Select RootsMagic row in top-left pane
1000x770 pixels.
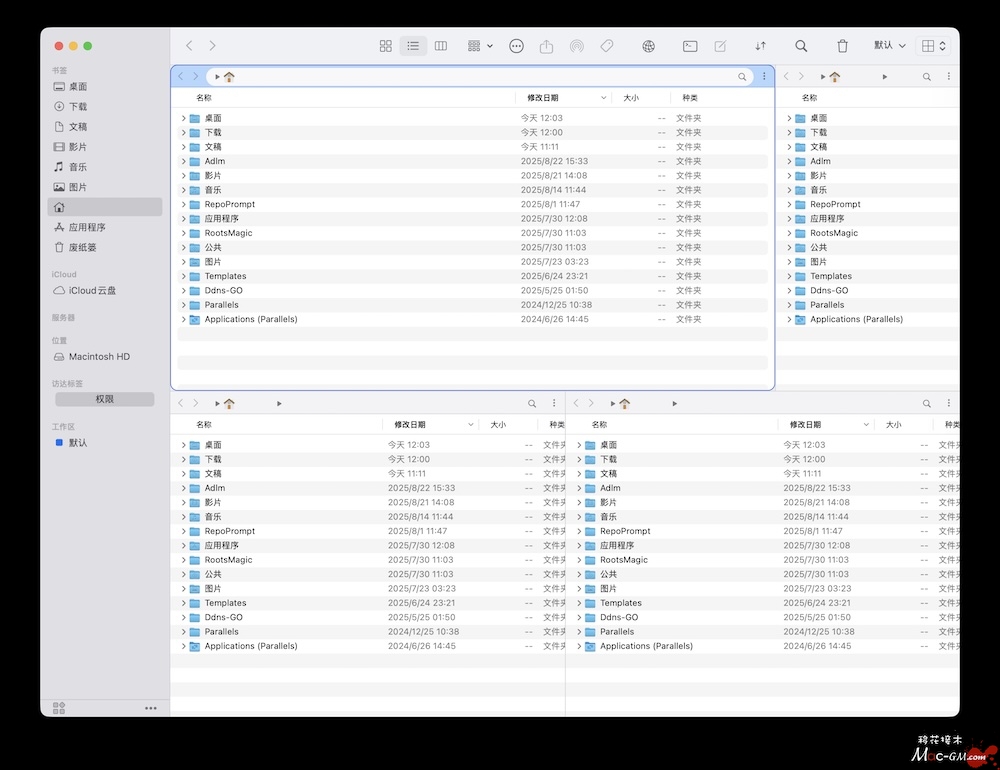pyautogui.click(x=473, y=233)
